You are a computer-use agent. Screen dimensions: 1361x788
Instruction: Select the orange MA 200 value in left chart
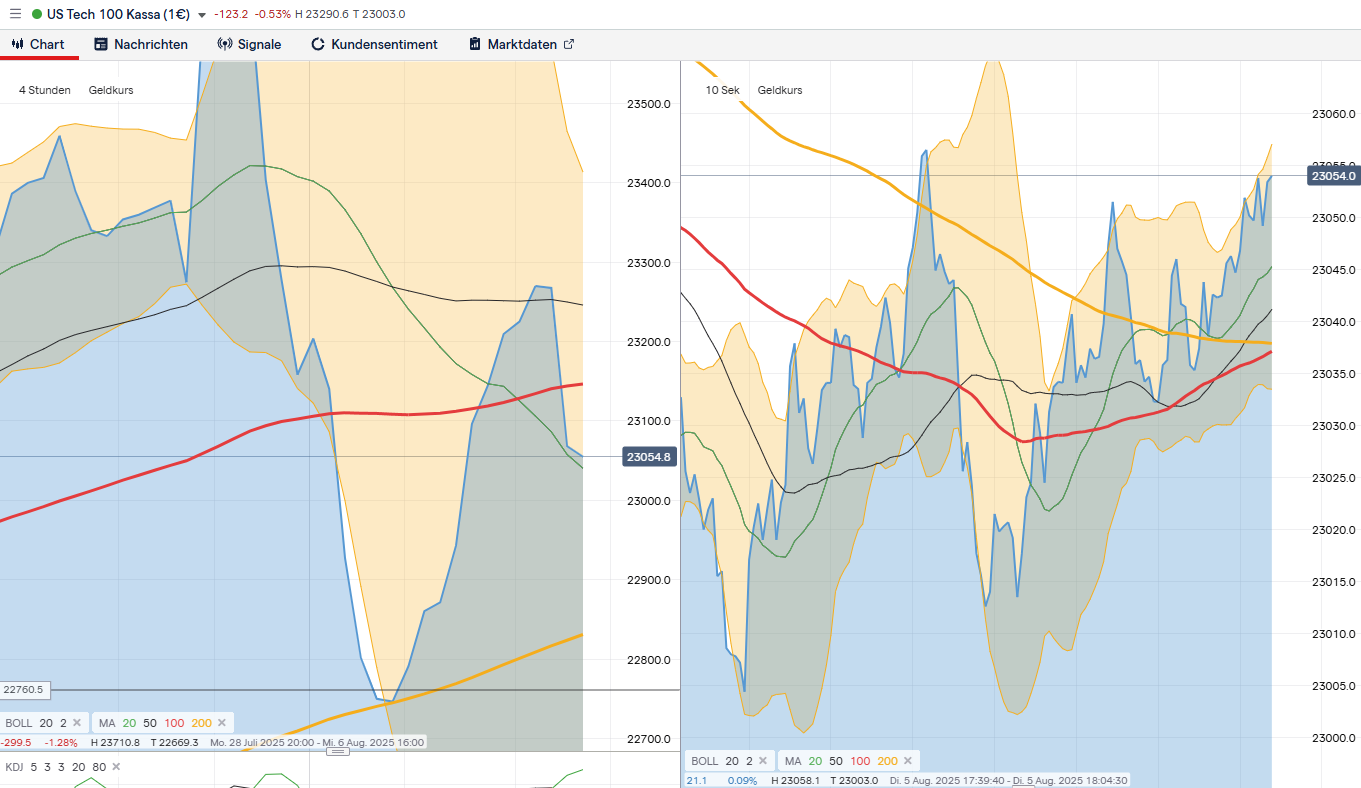[x=202, y=722]
